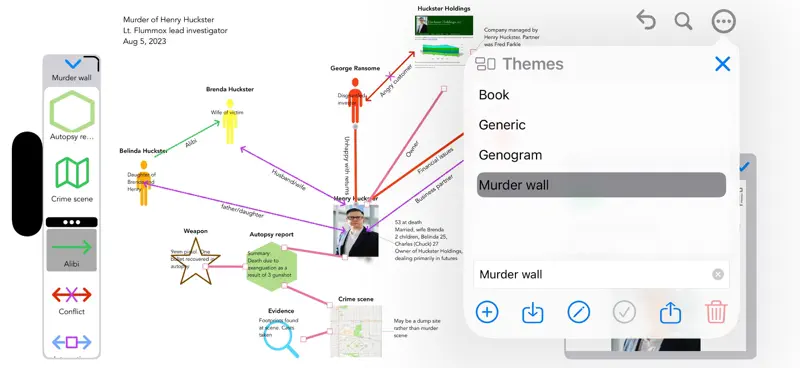Open the more options ellipsis button
The image size is (800, 368).
coord(723,21)
